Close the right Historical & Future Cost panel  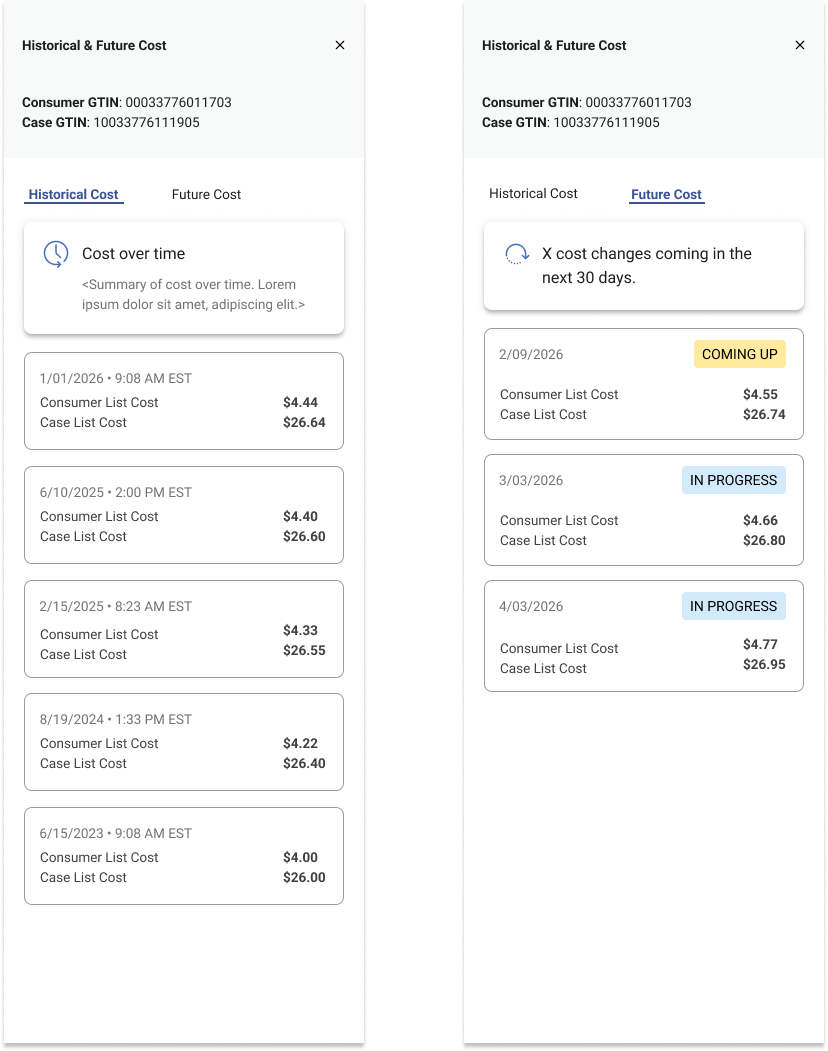click(799, 45)
